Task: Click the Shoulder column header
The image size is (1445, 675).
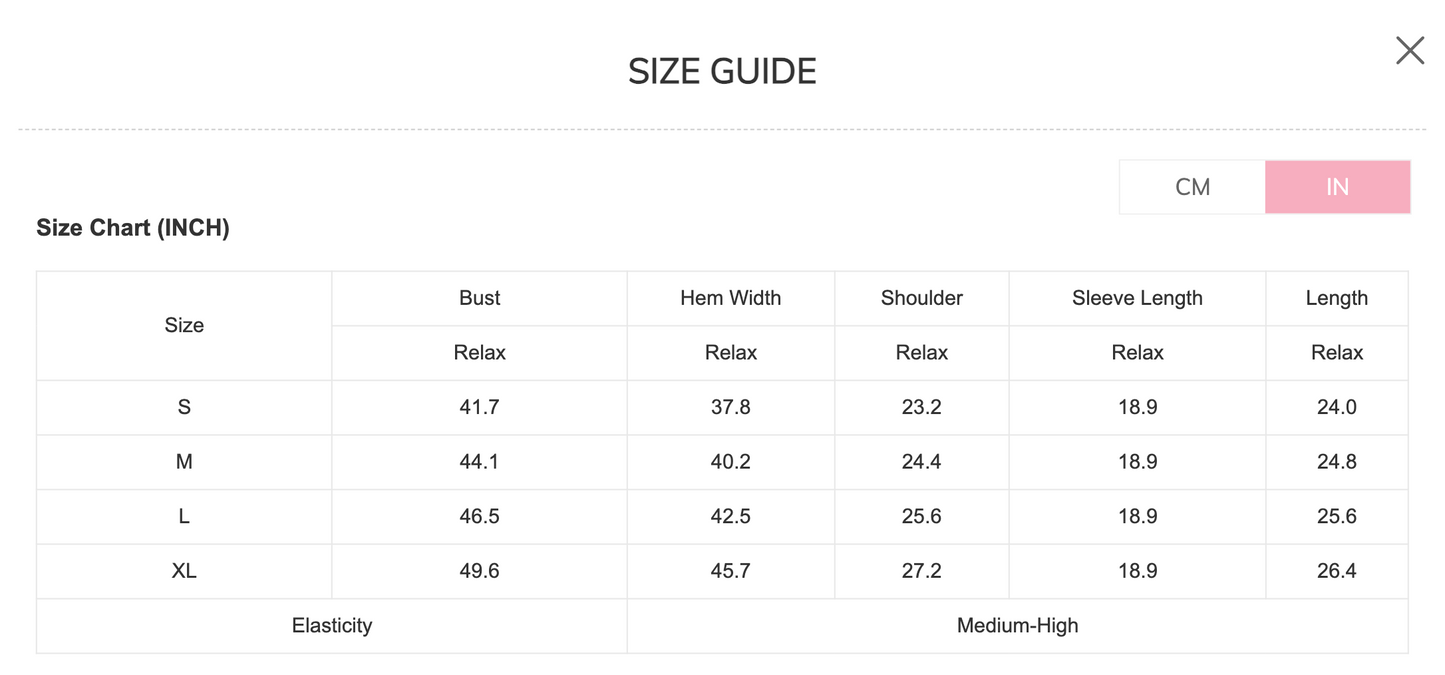Action: pyautogui.click(x=922, y=298)
